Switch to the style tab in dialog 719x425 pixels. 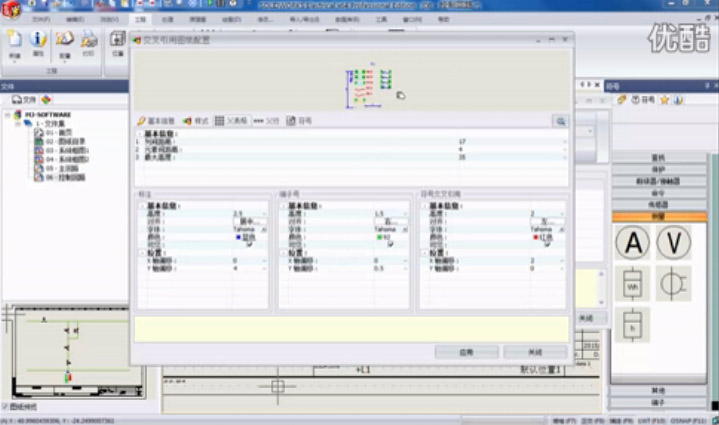tap(195, 121)
